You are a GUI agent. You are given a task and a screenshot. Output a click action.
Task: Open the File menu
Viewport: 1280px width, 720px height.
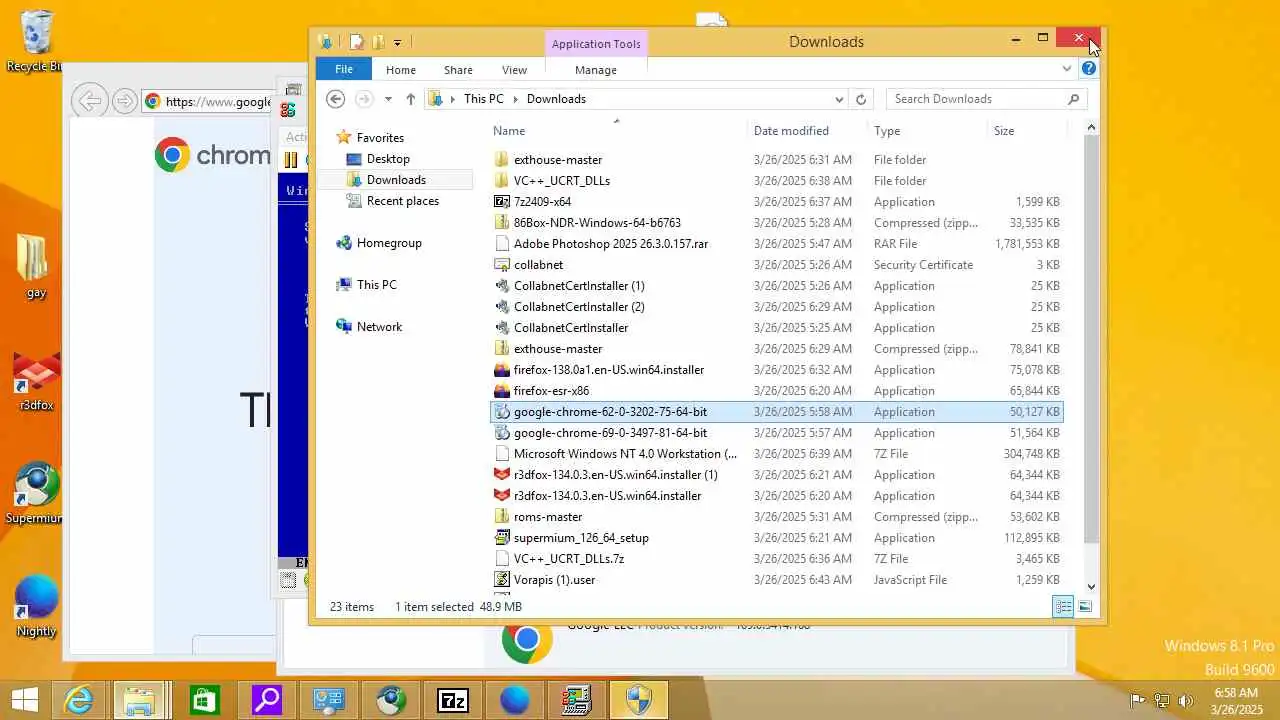click(x=343, y=69)
